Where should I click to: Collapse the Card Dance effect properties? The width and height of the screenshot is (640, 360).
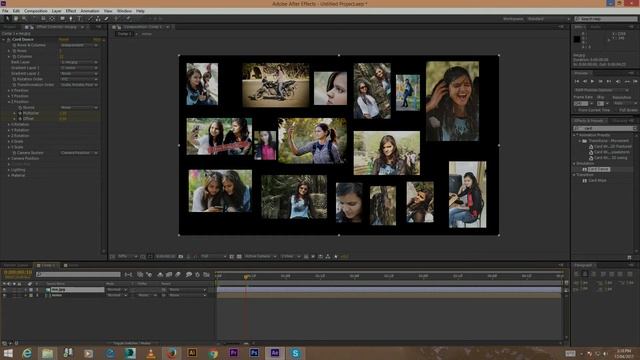[x=4, y=40]
